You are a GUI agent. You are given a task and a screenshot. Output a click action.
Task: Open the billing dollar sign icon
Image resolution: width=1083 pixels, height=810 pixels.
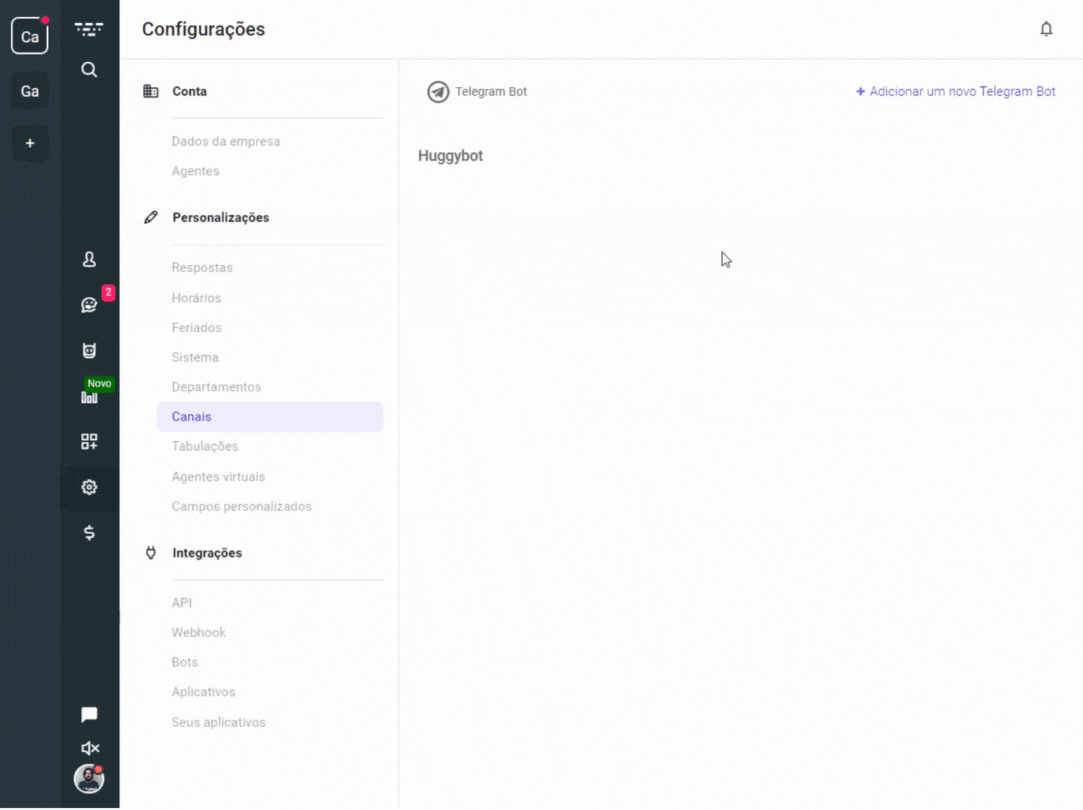(89, 533)
